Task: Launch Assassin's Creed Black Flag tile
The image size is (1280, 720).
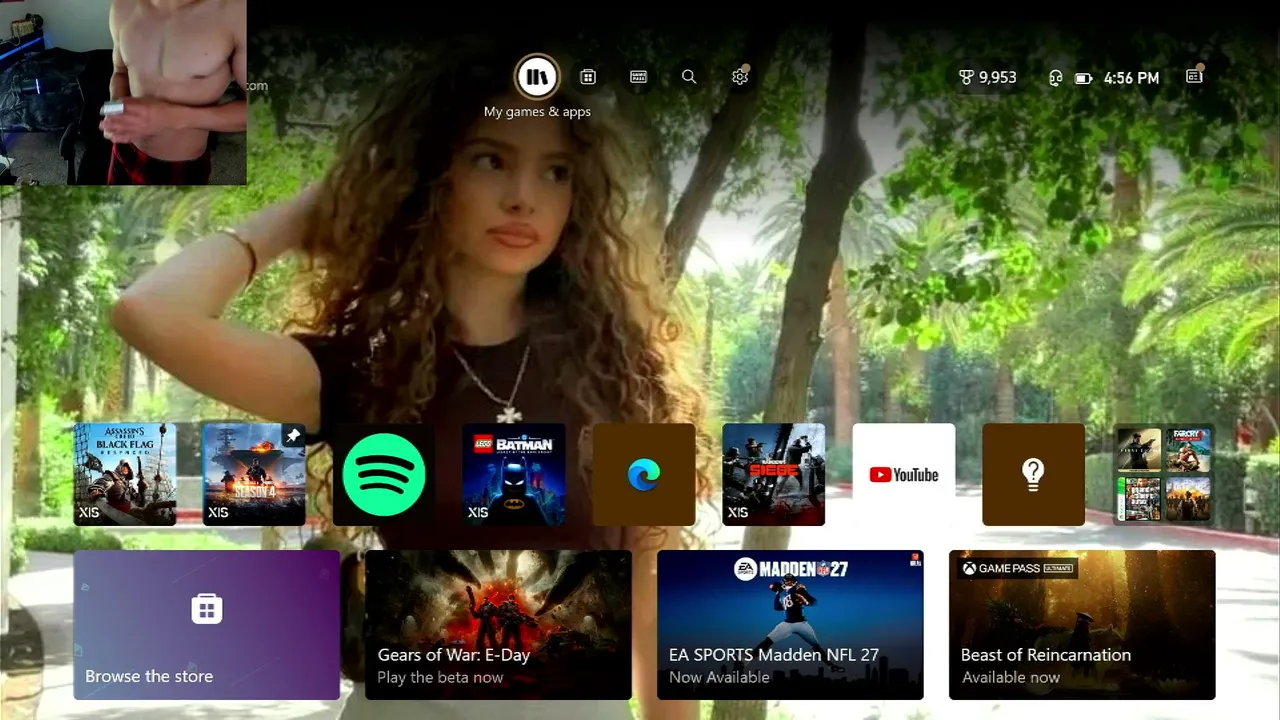Action: click(125, 474)
